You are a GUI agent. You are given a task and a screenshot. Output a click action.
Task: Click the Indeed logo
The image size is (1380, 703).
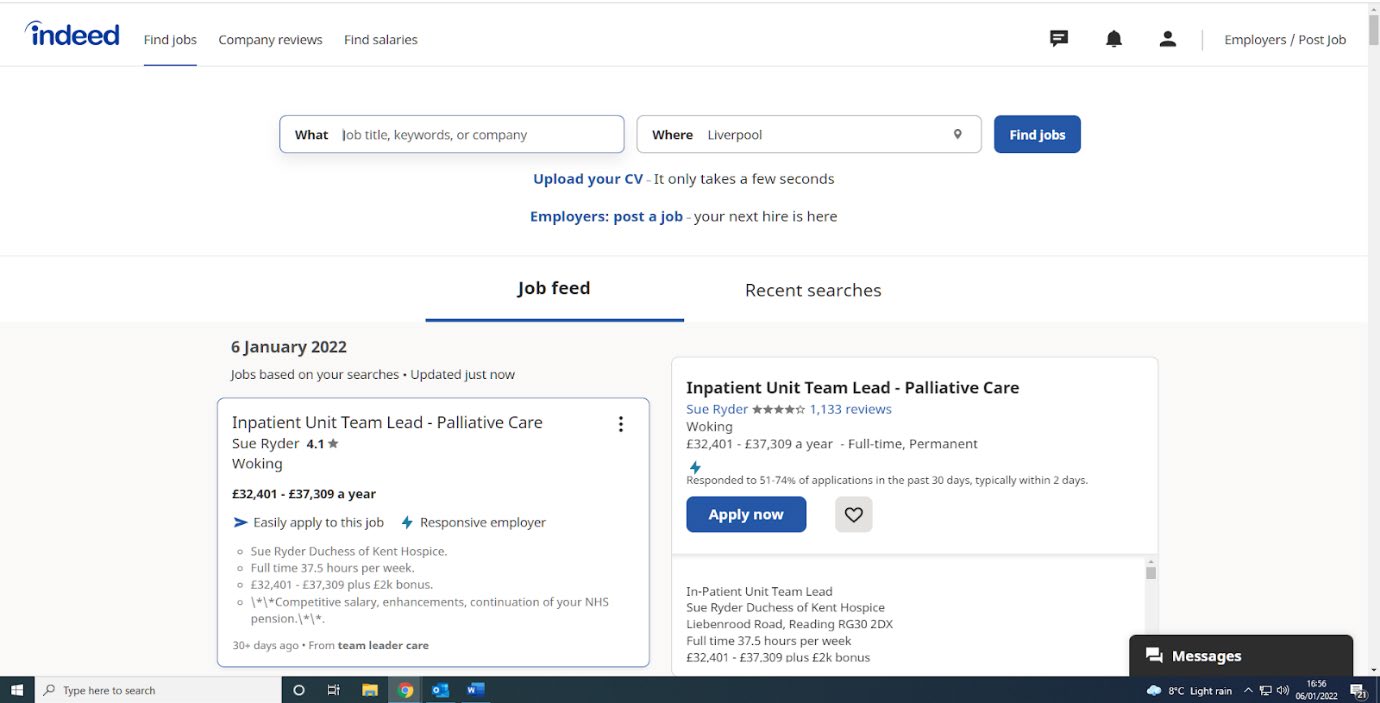coord(73,35)
